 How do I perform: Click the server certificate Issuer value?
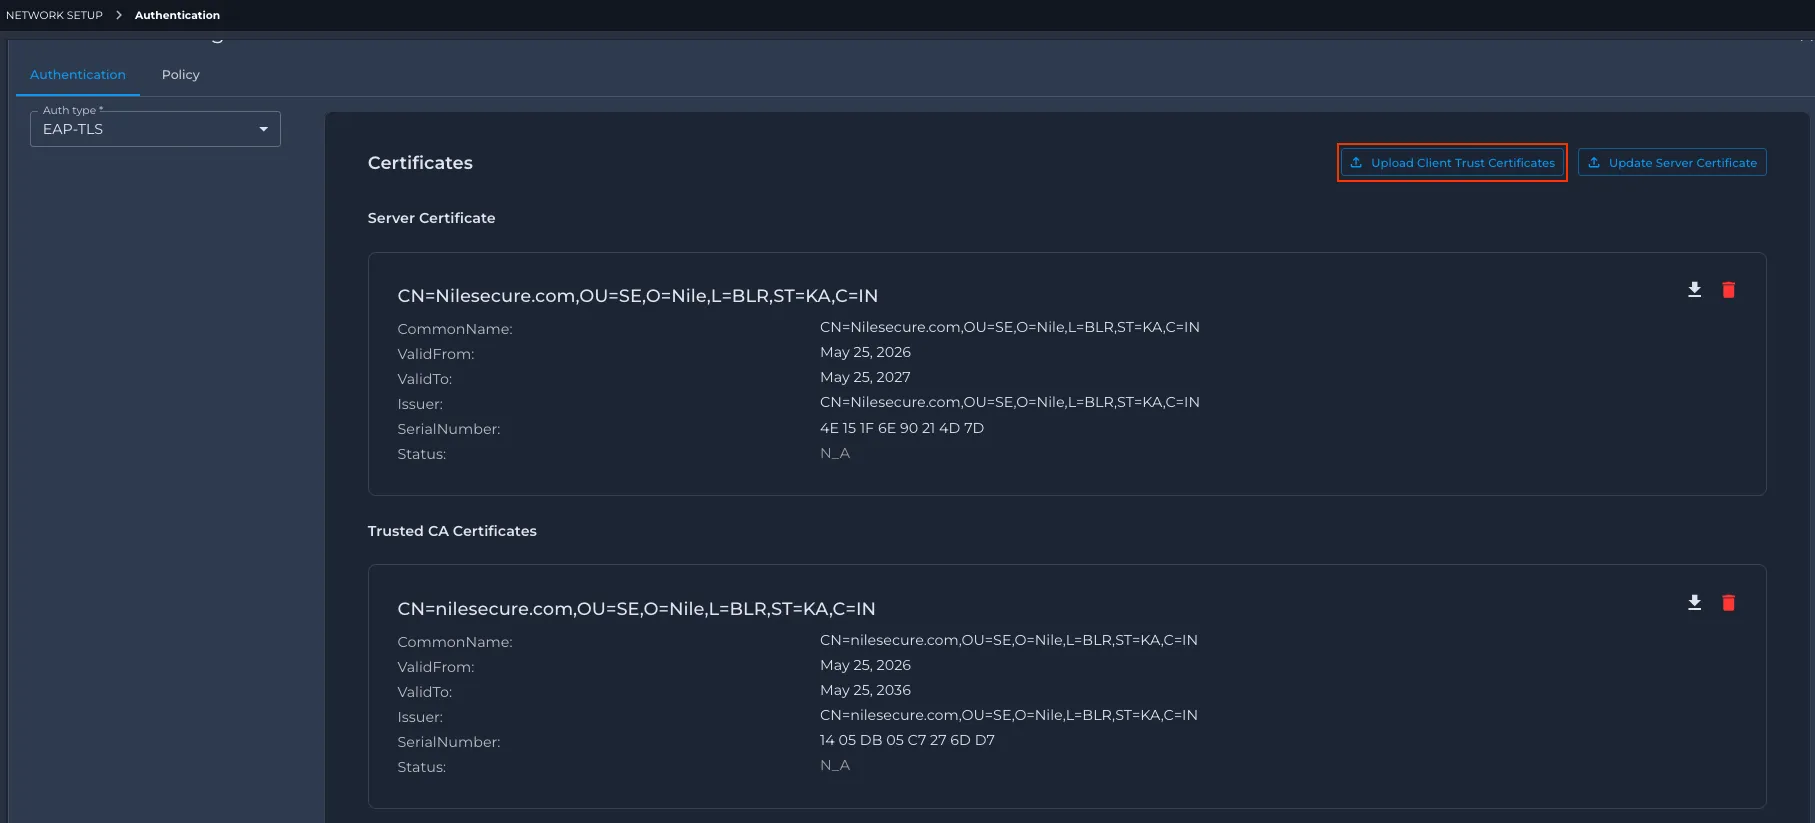click(1010, 402)
